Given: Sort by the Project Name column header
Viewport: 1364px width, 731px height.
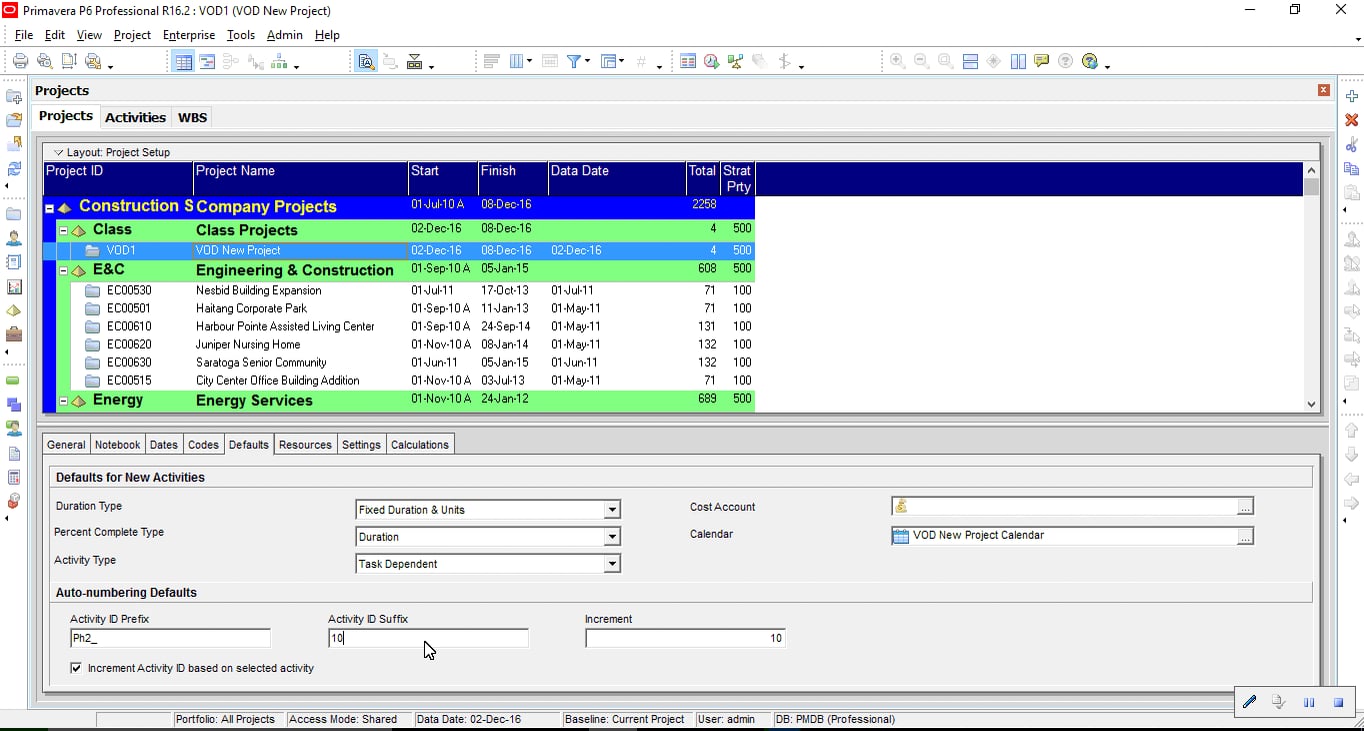Looking at the screenshot, I should point(301,179).
